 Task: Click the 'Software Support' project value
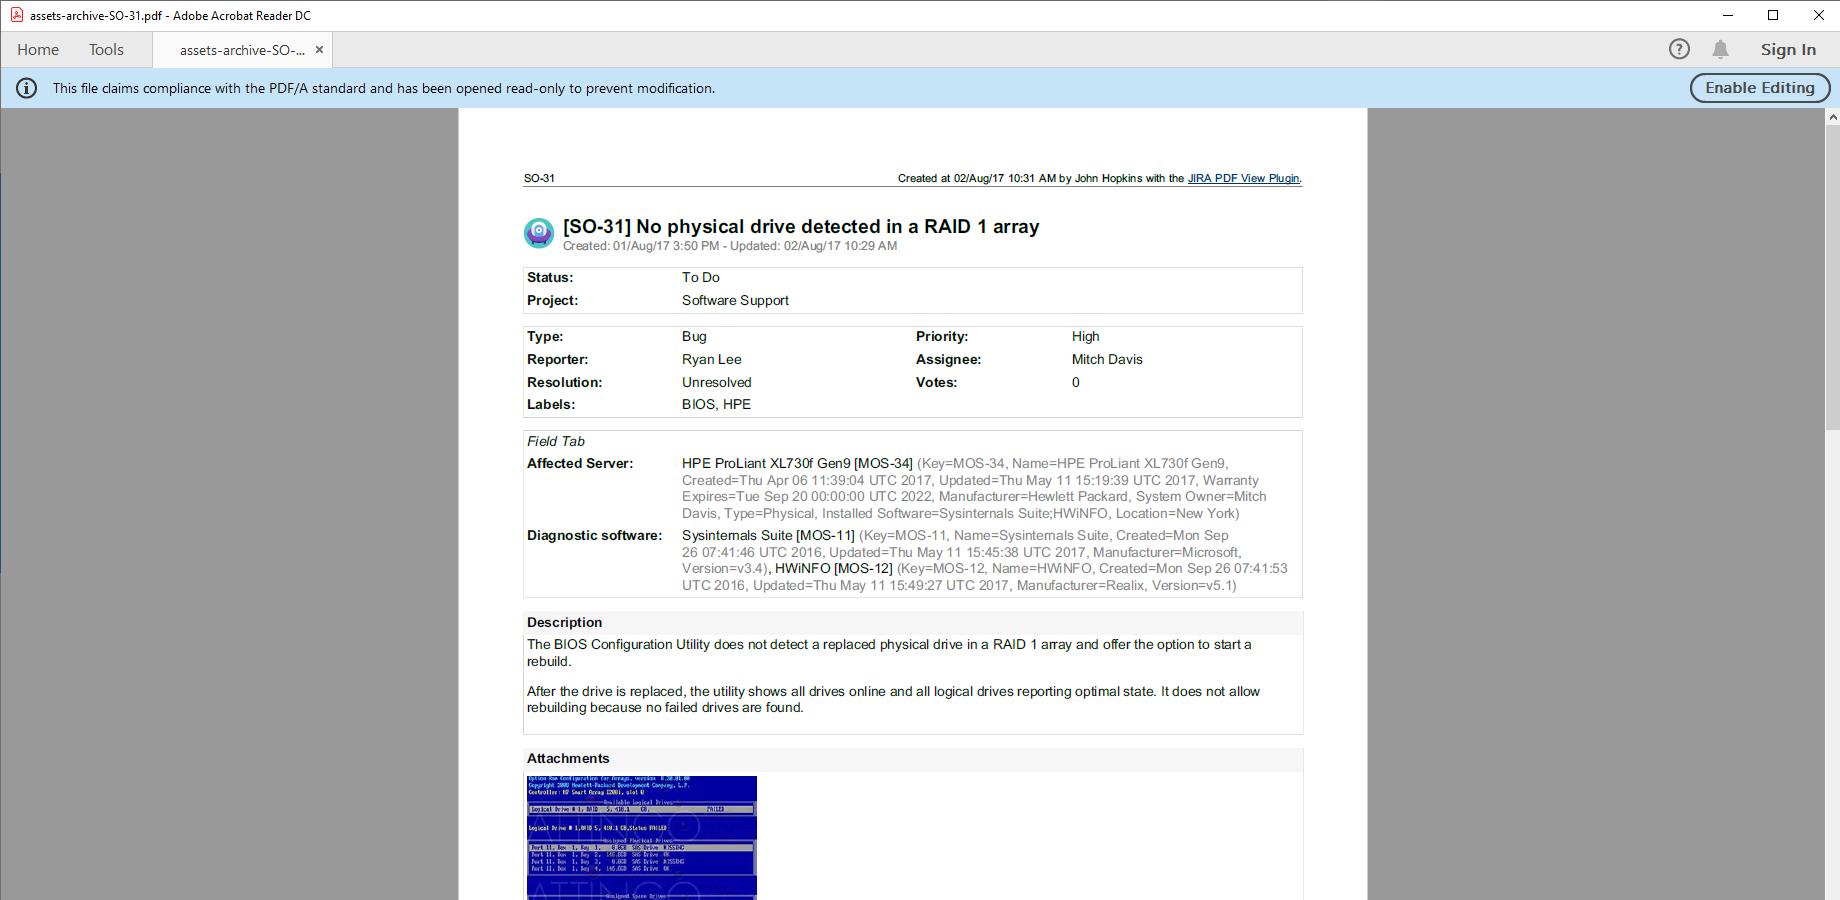[735, 300]
